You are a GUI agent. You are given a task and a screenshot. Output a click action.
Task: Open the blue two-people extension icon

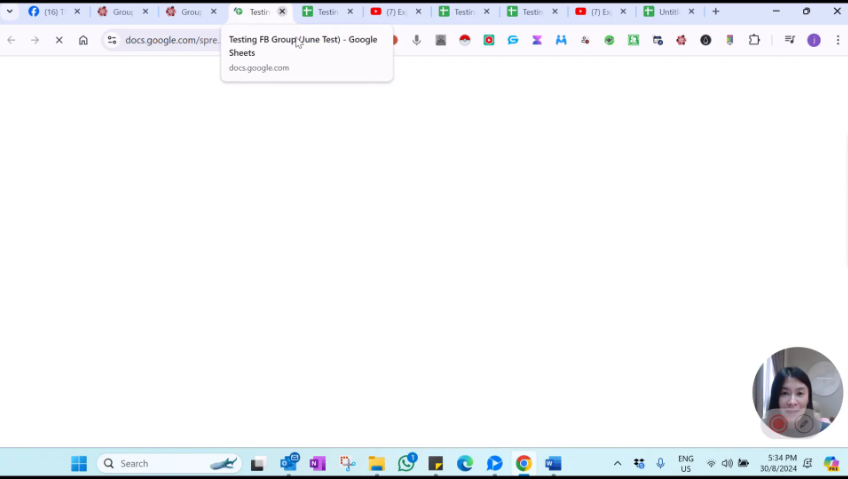pos(561,40)
